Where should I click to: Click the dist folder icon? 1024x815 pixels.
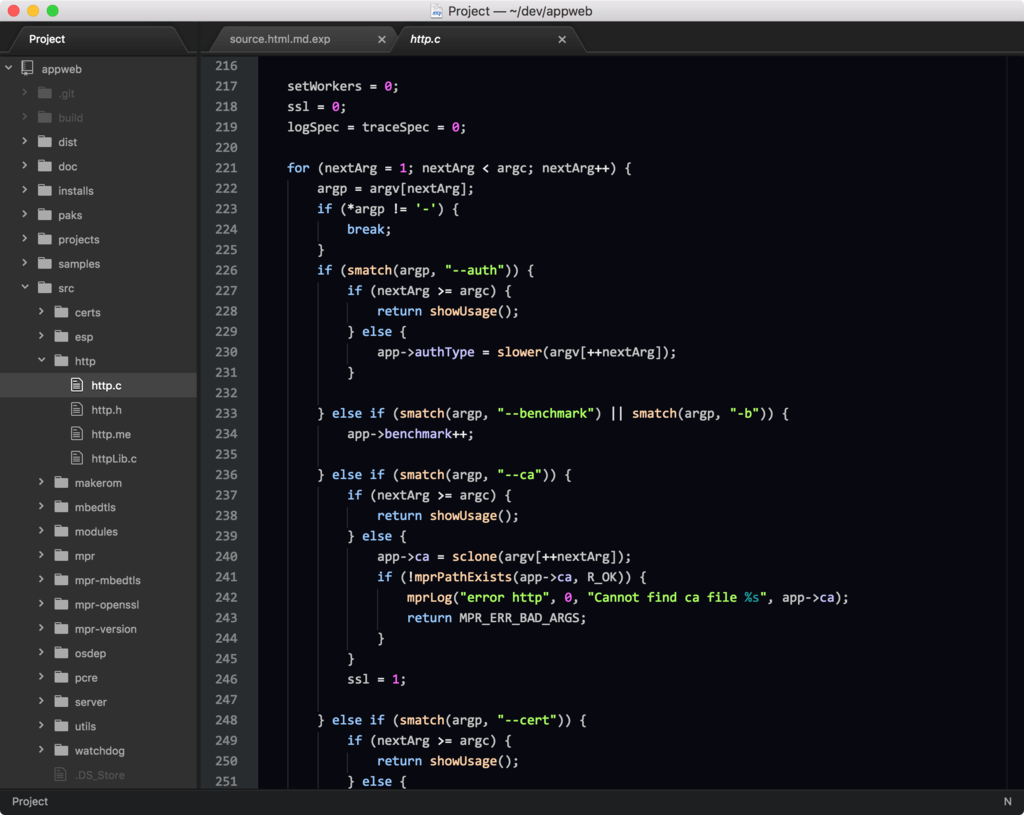click(x=44, y=142)
